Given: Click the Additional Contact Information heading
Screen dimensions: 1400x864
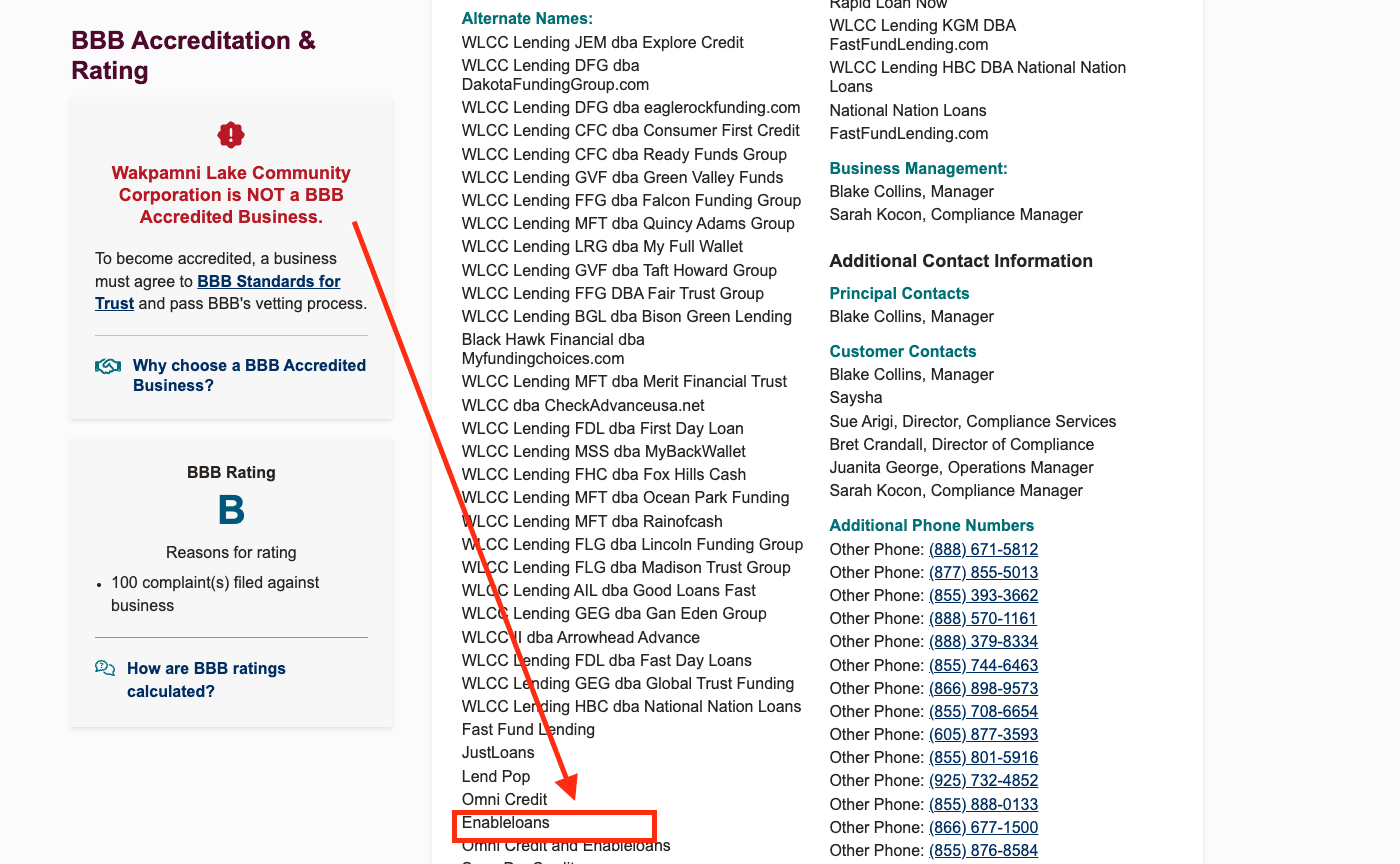Looking at the screenshot, I should pyautogui.click(x=961, y=260).
